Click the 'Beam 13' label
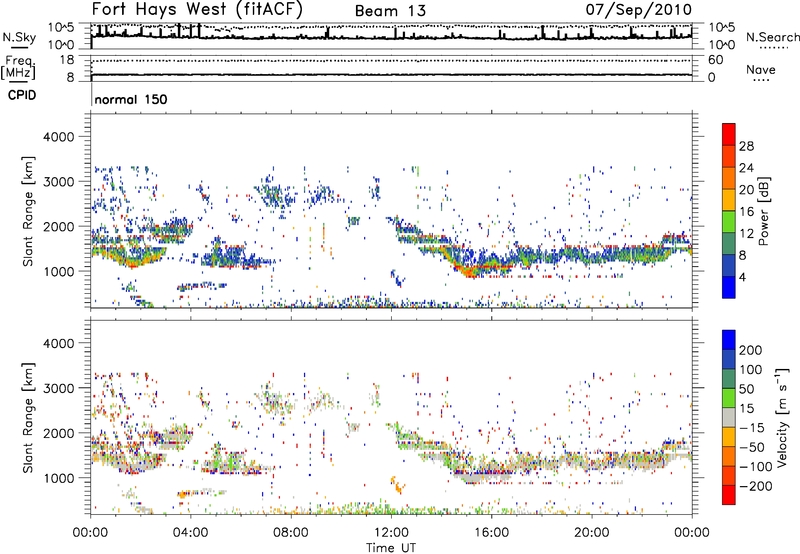Screen dimensions: 800x554 point(390,11)
